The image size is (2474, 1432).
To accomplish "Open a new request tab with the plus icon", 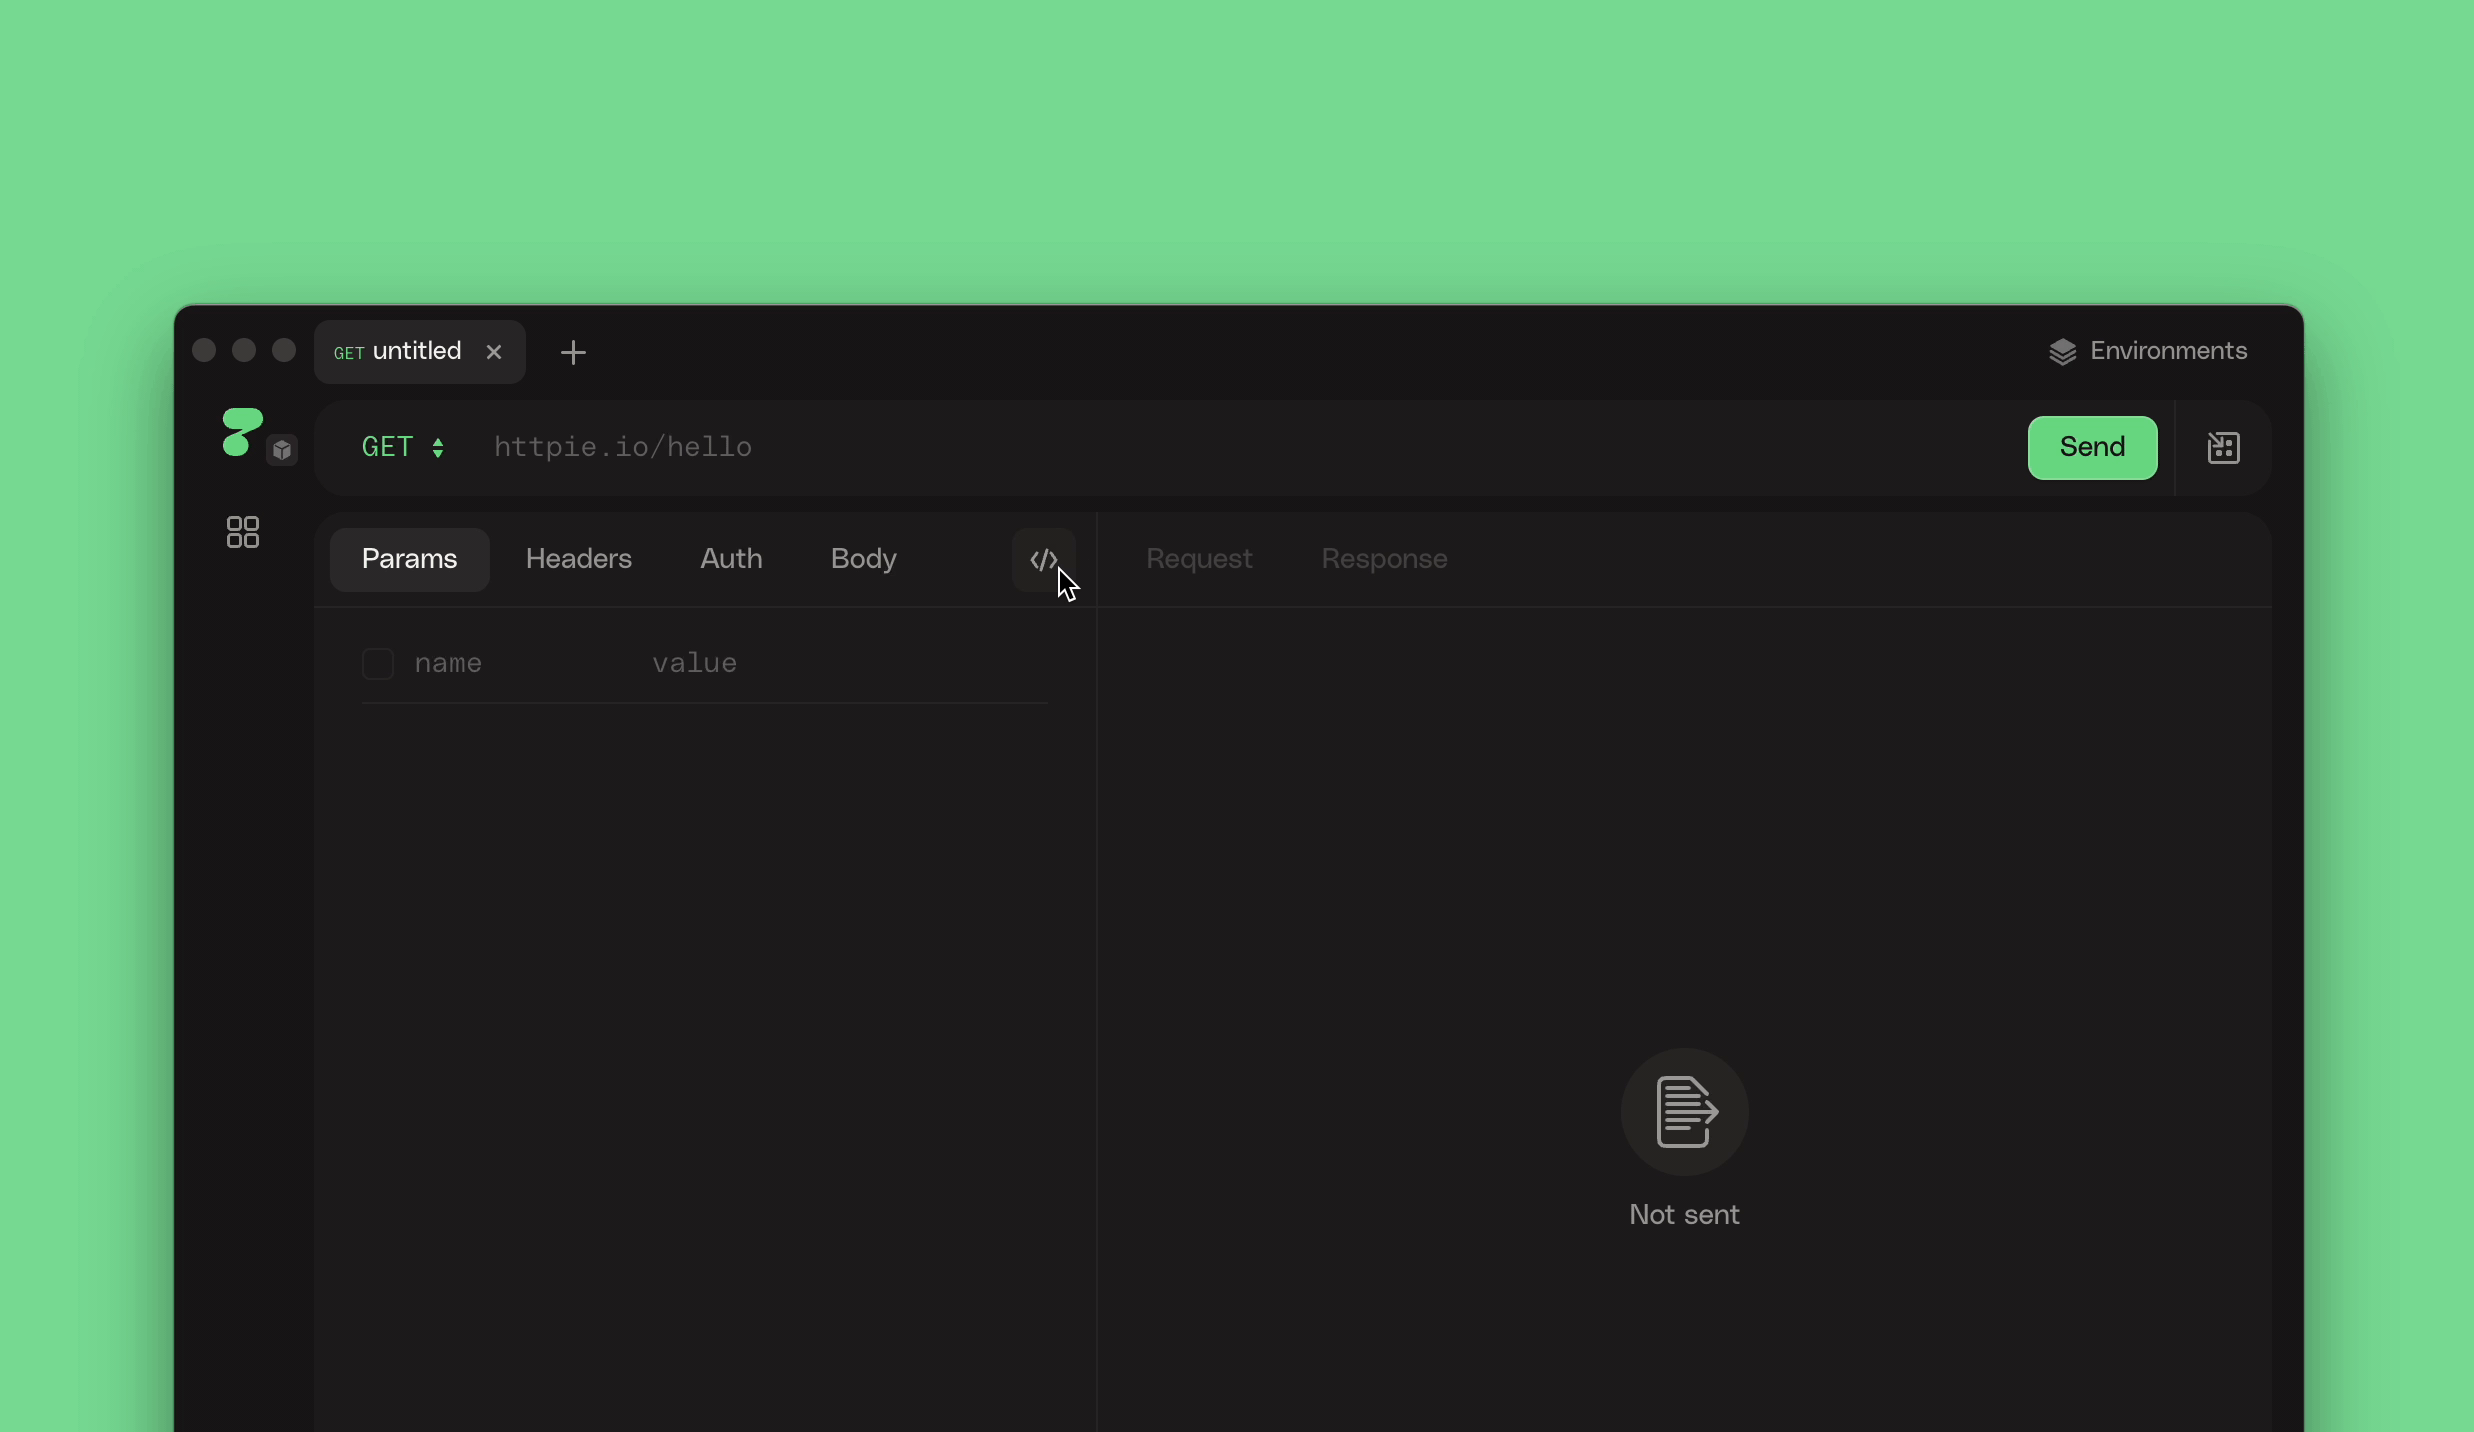I will click(x=573, y=352).
